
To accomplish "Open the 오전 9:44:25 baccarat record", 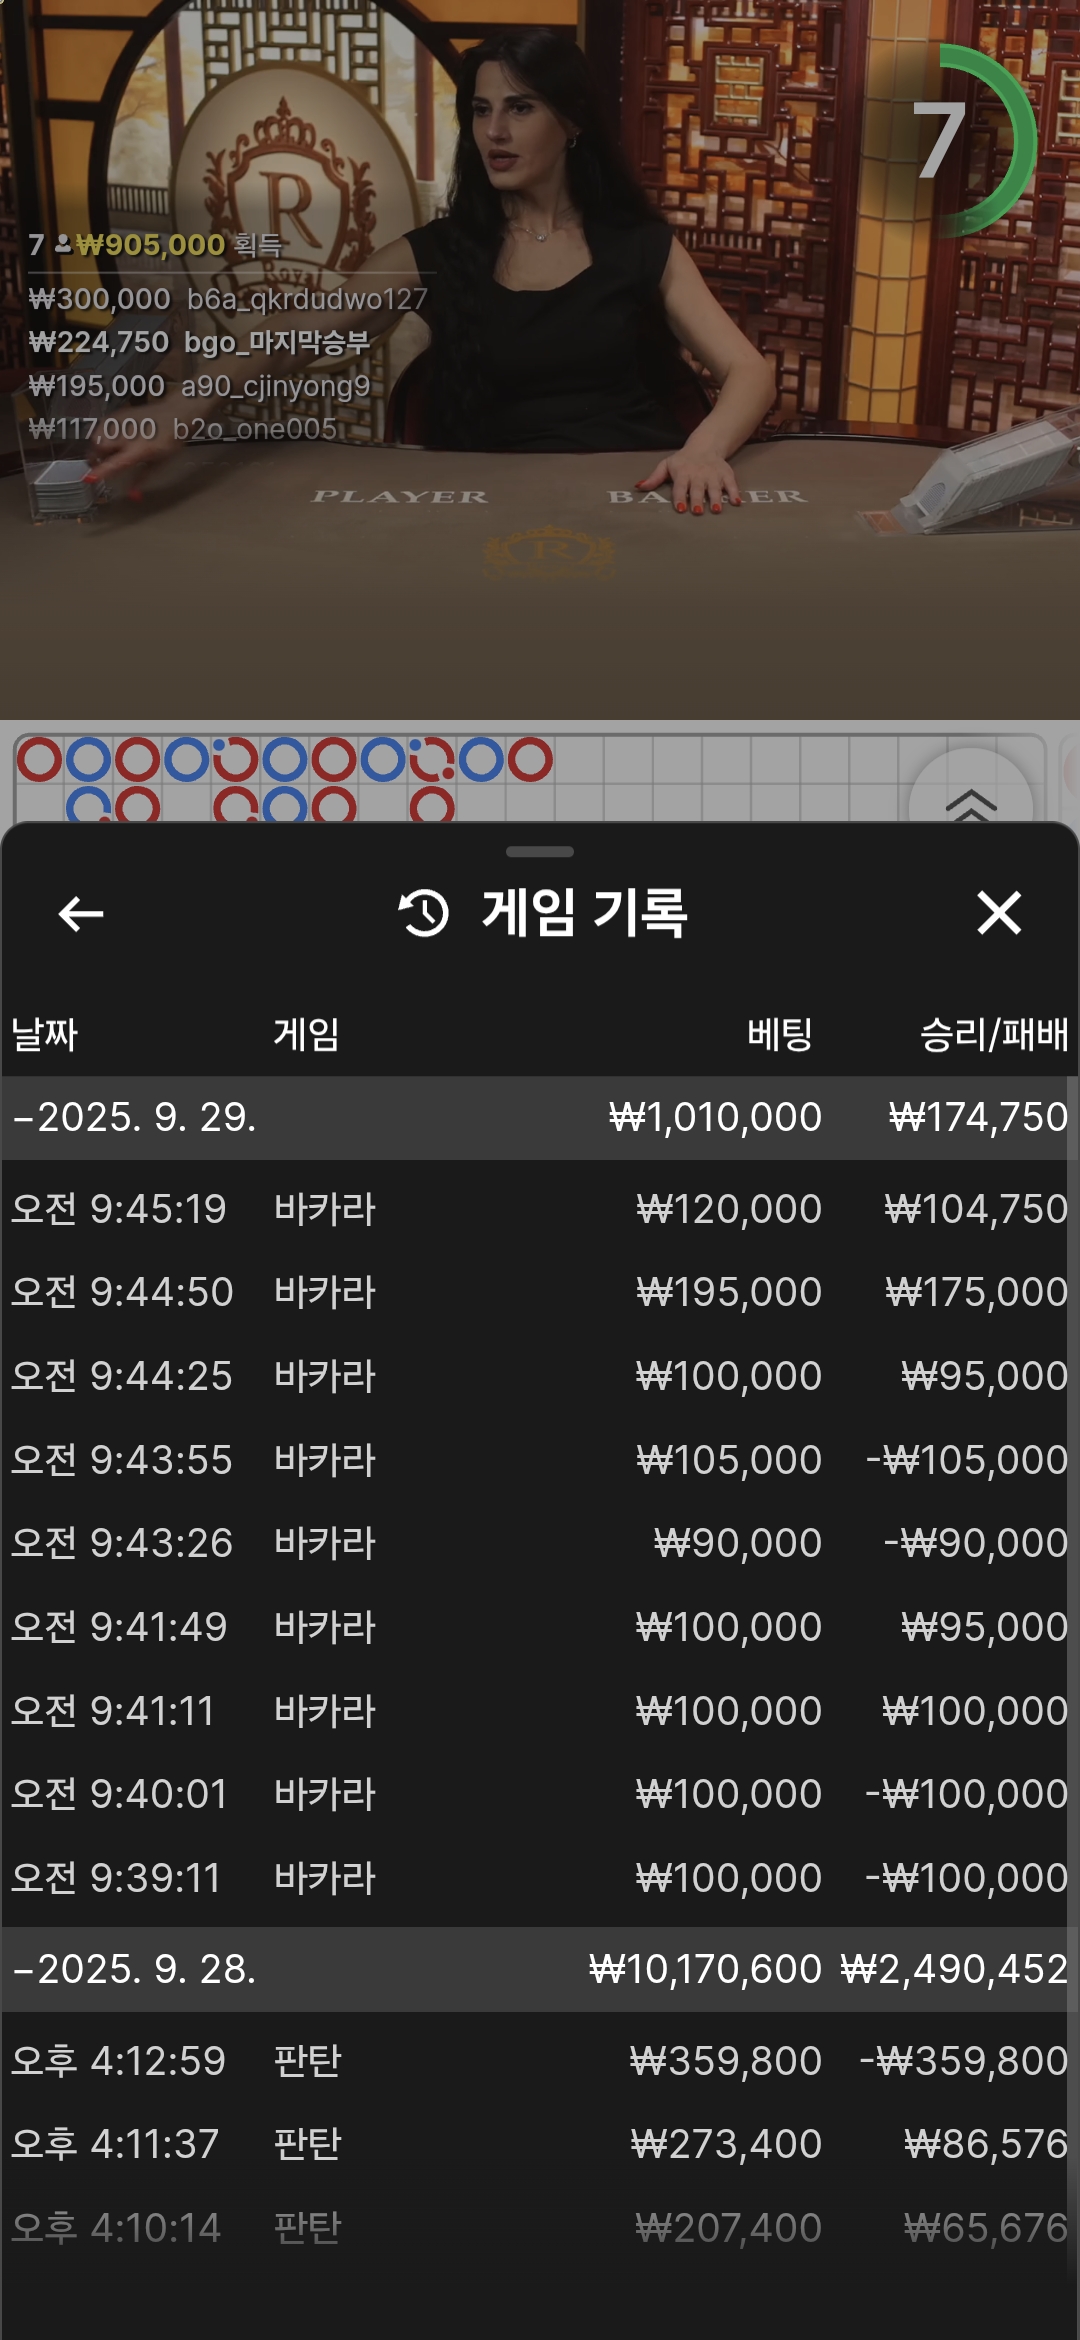I will pos(540,1376).
